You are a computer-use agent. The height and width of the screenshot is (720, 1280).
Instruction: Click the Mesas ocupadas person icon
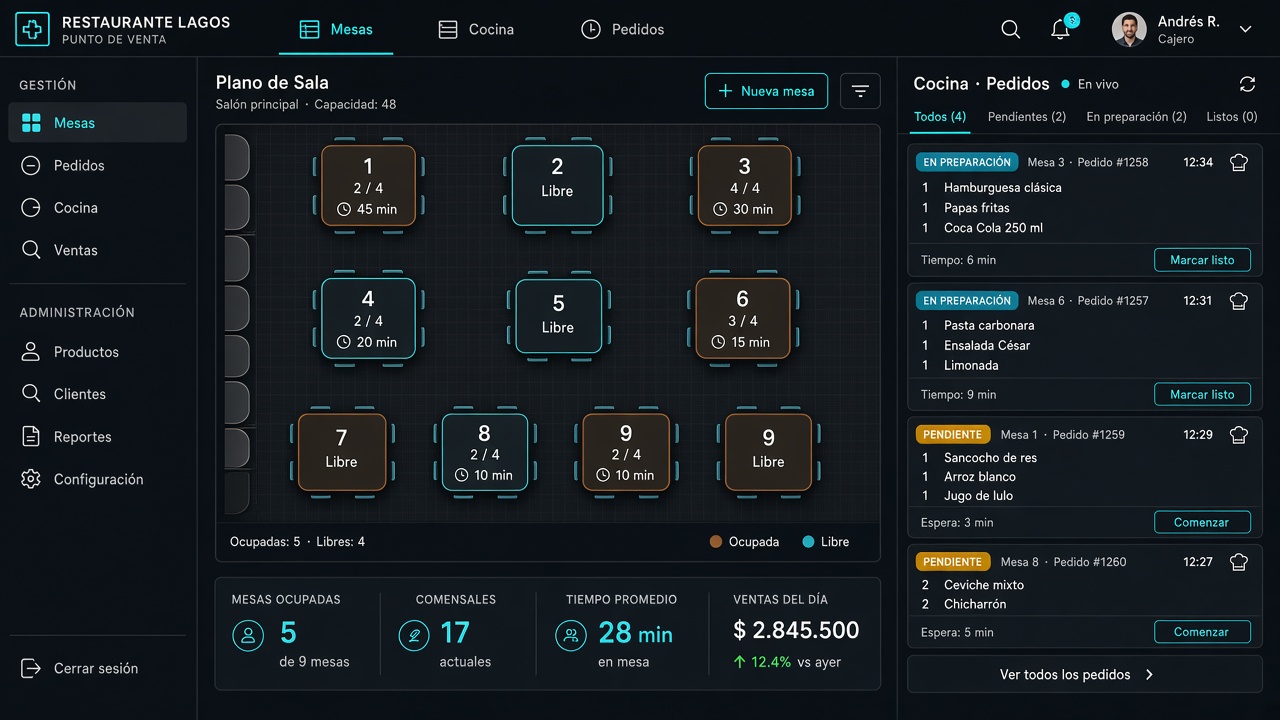point(248,635)
